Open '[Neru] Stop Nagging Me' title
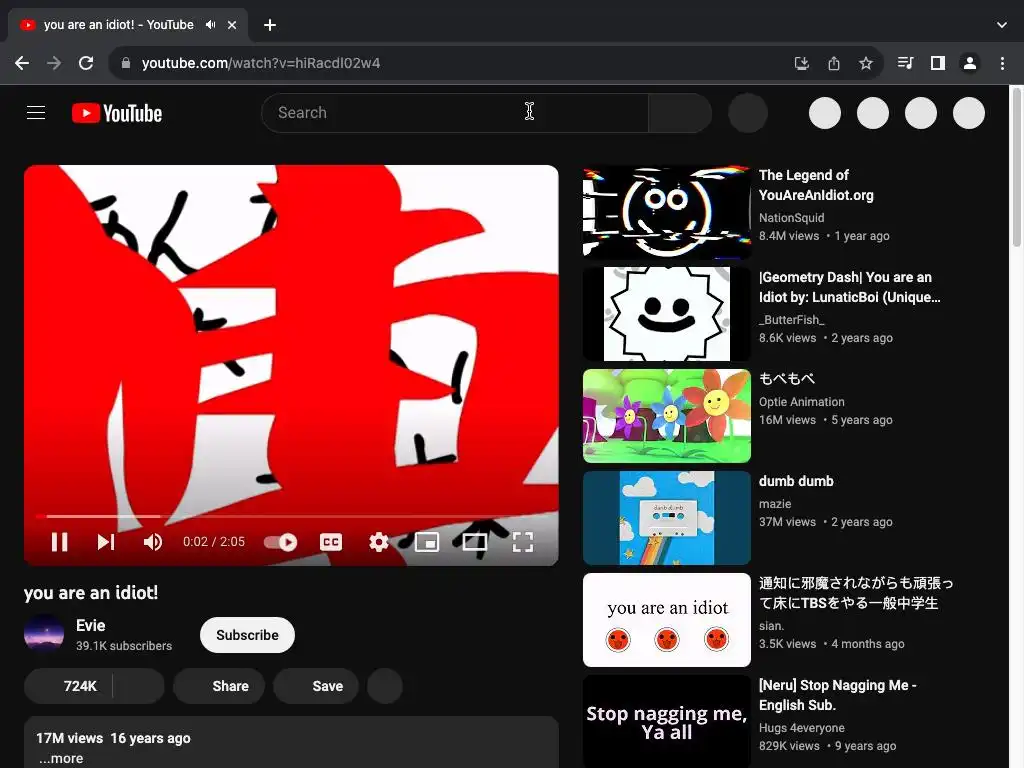The width and height of the screenshot is (1024, 768). 838,695
